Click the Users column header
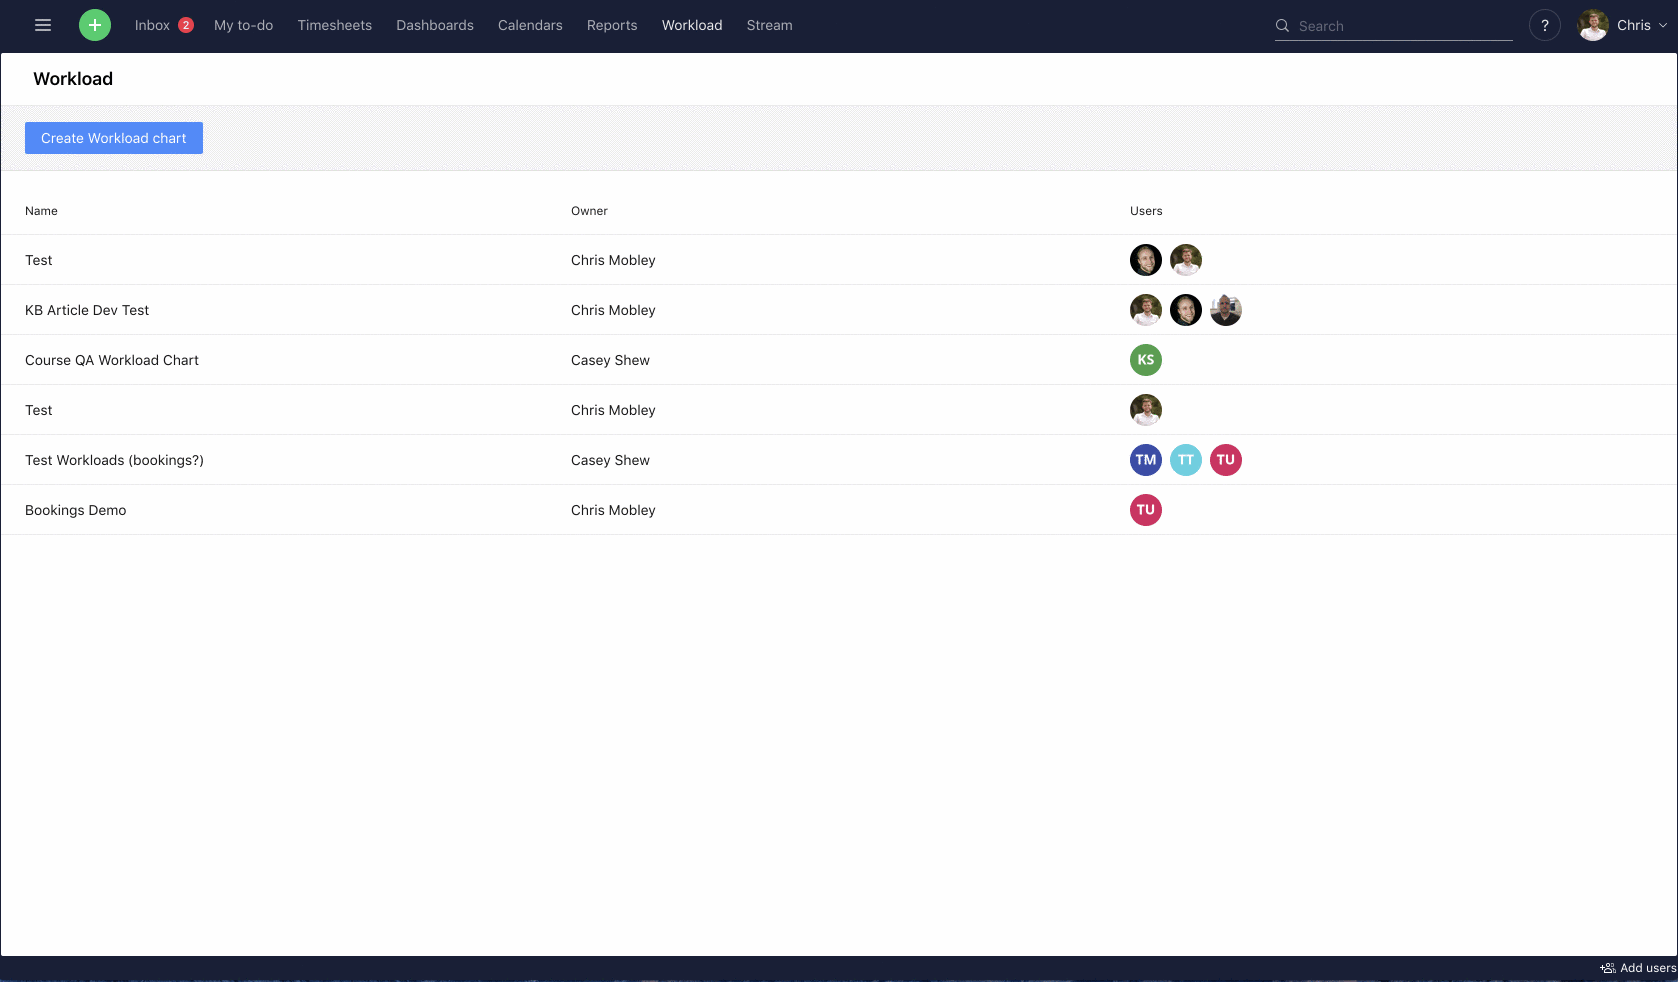1678x982 pixels. (1146, 211)
